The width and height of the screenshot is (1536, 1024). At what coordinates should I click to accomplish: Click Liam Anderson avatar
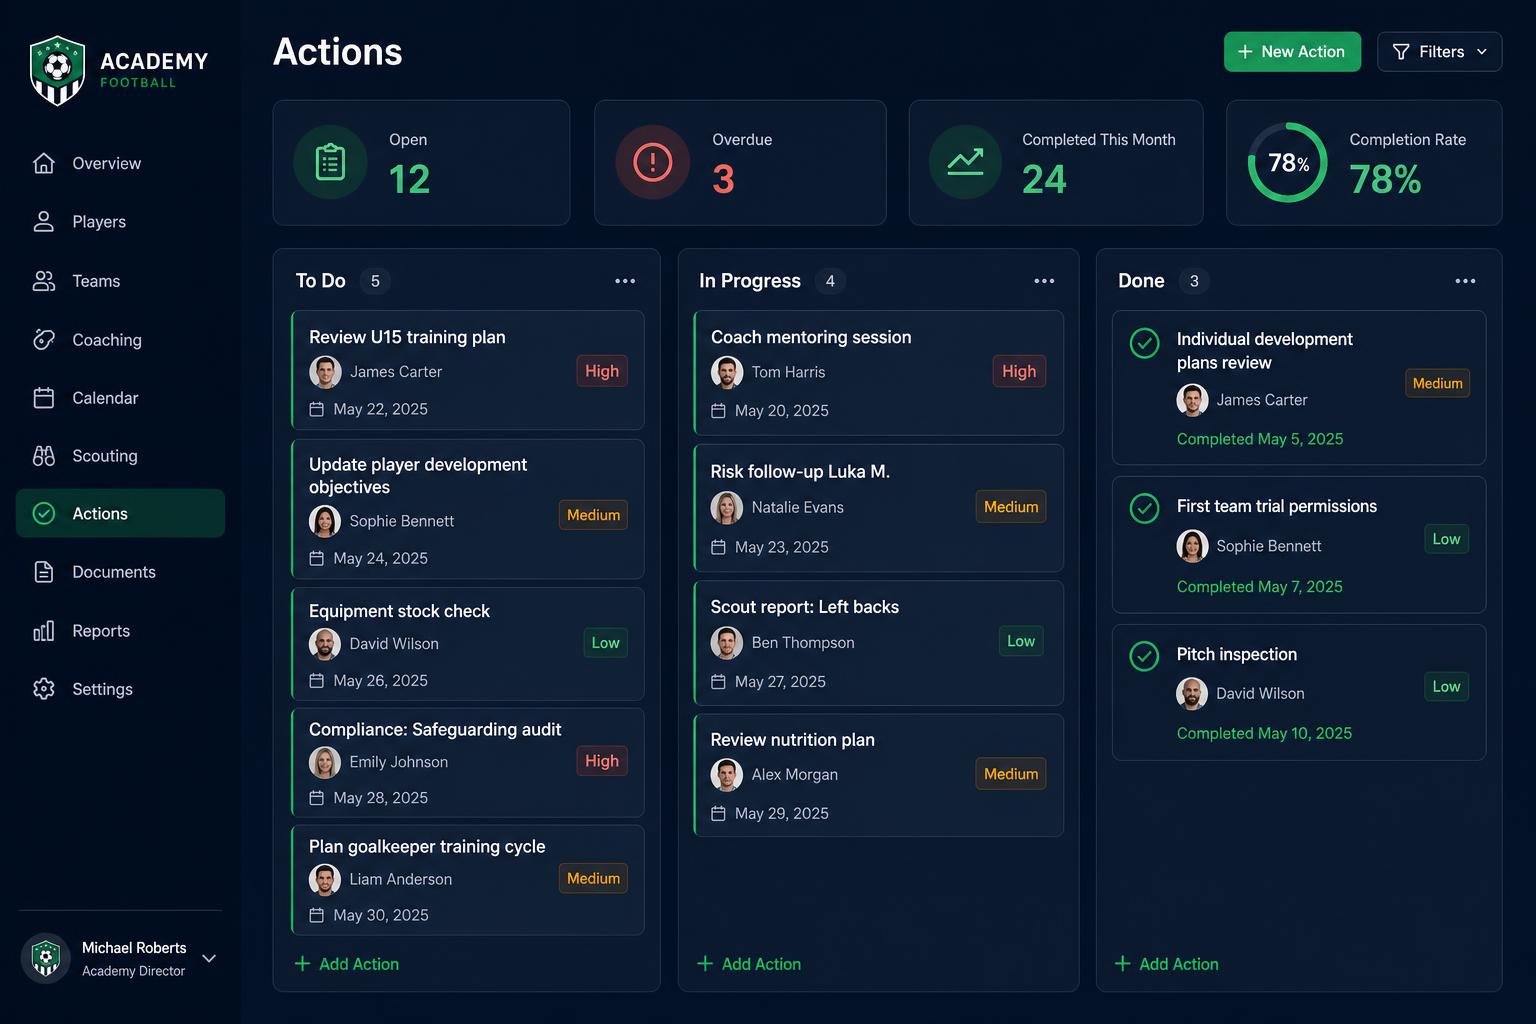tap(325, 879)
